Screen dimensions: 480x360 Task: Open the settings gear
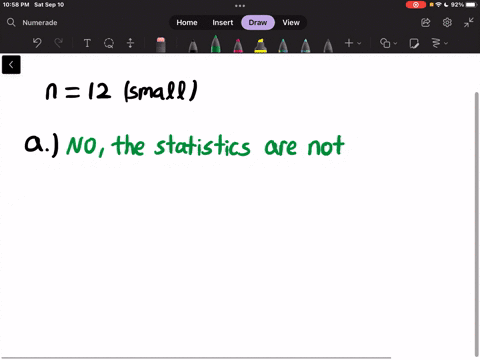click(x=447, y=22)
